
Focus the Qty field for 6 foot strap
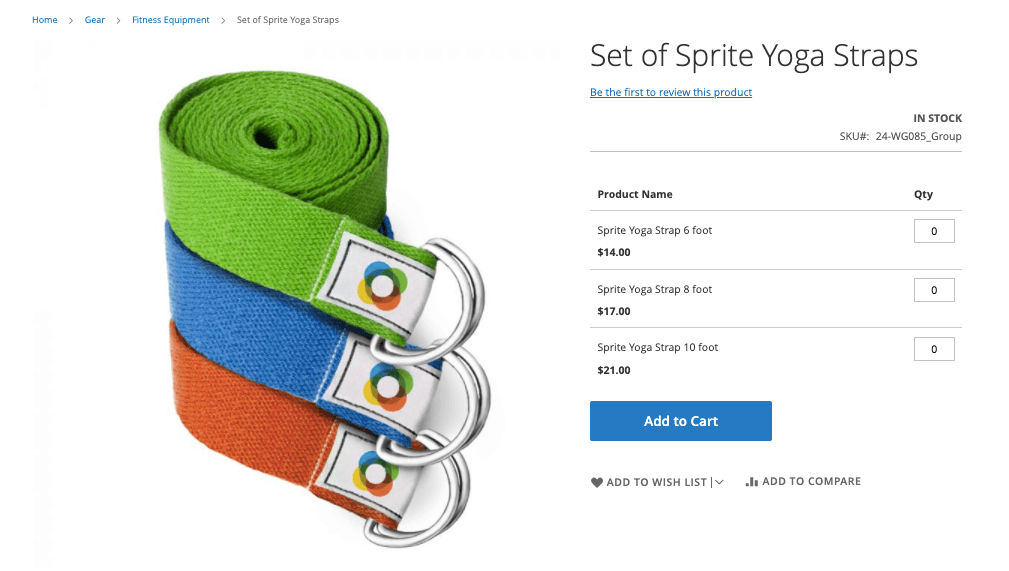pyautogui.click(x=934, y=232)
